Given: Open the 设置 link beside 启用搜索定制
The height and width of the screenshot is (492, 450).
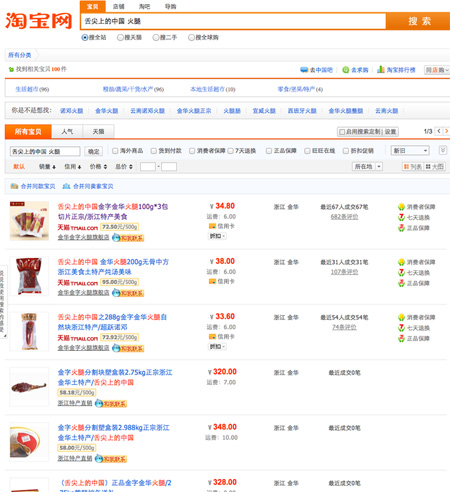Looking at the screenshot, I should click(390, 132).
